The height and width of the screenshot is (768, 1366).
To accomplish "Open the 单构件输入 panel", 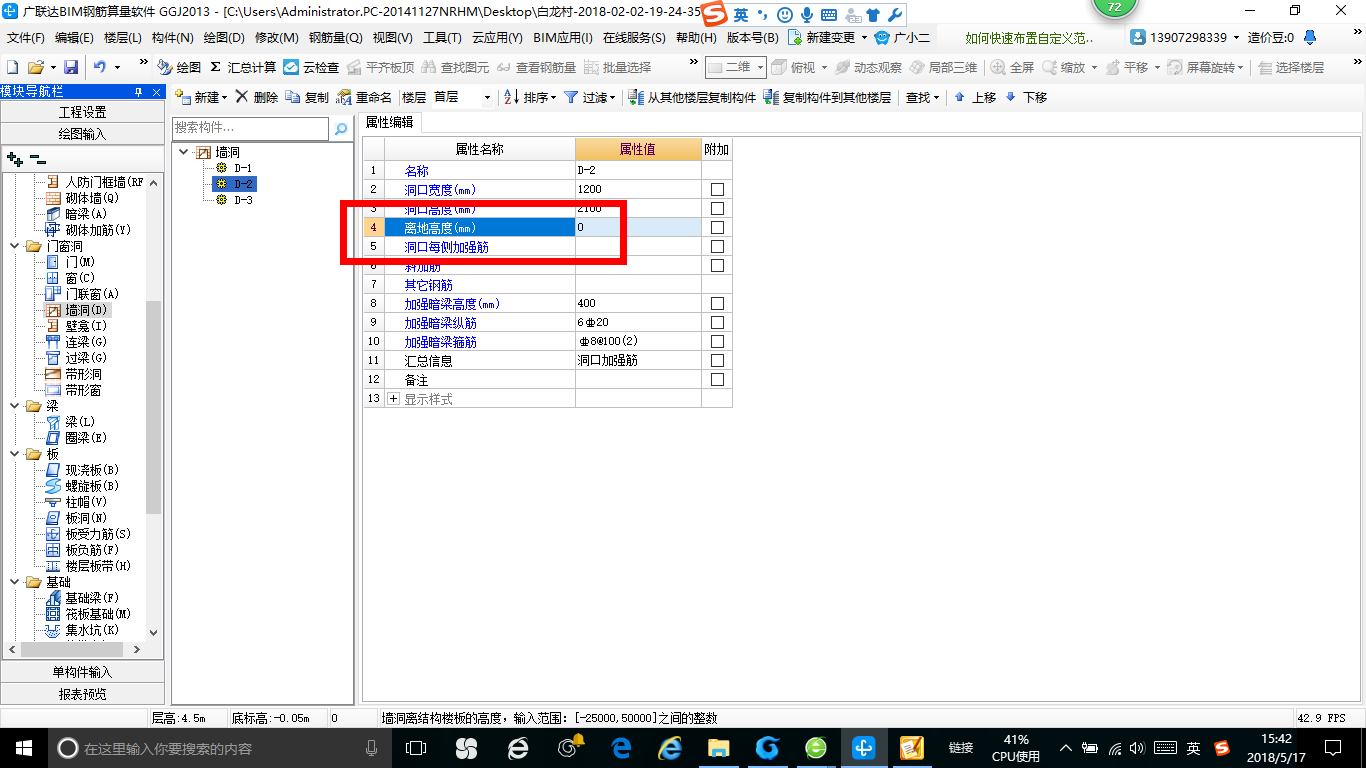I will tap(82, 672).
